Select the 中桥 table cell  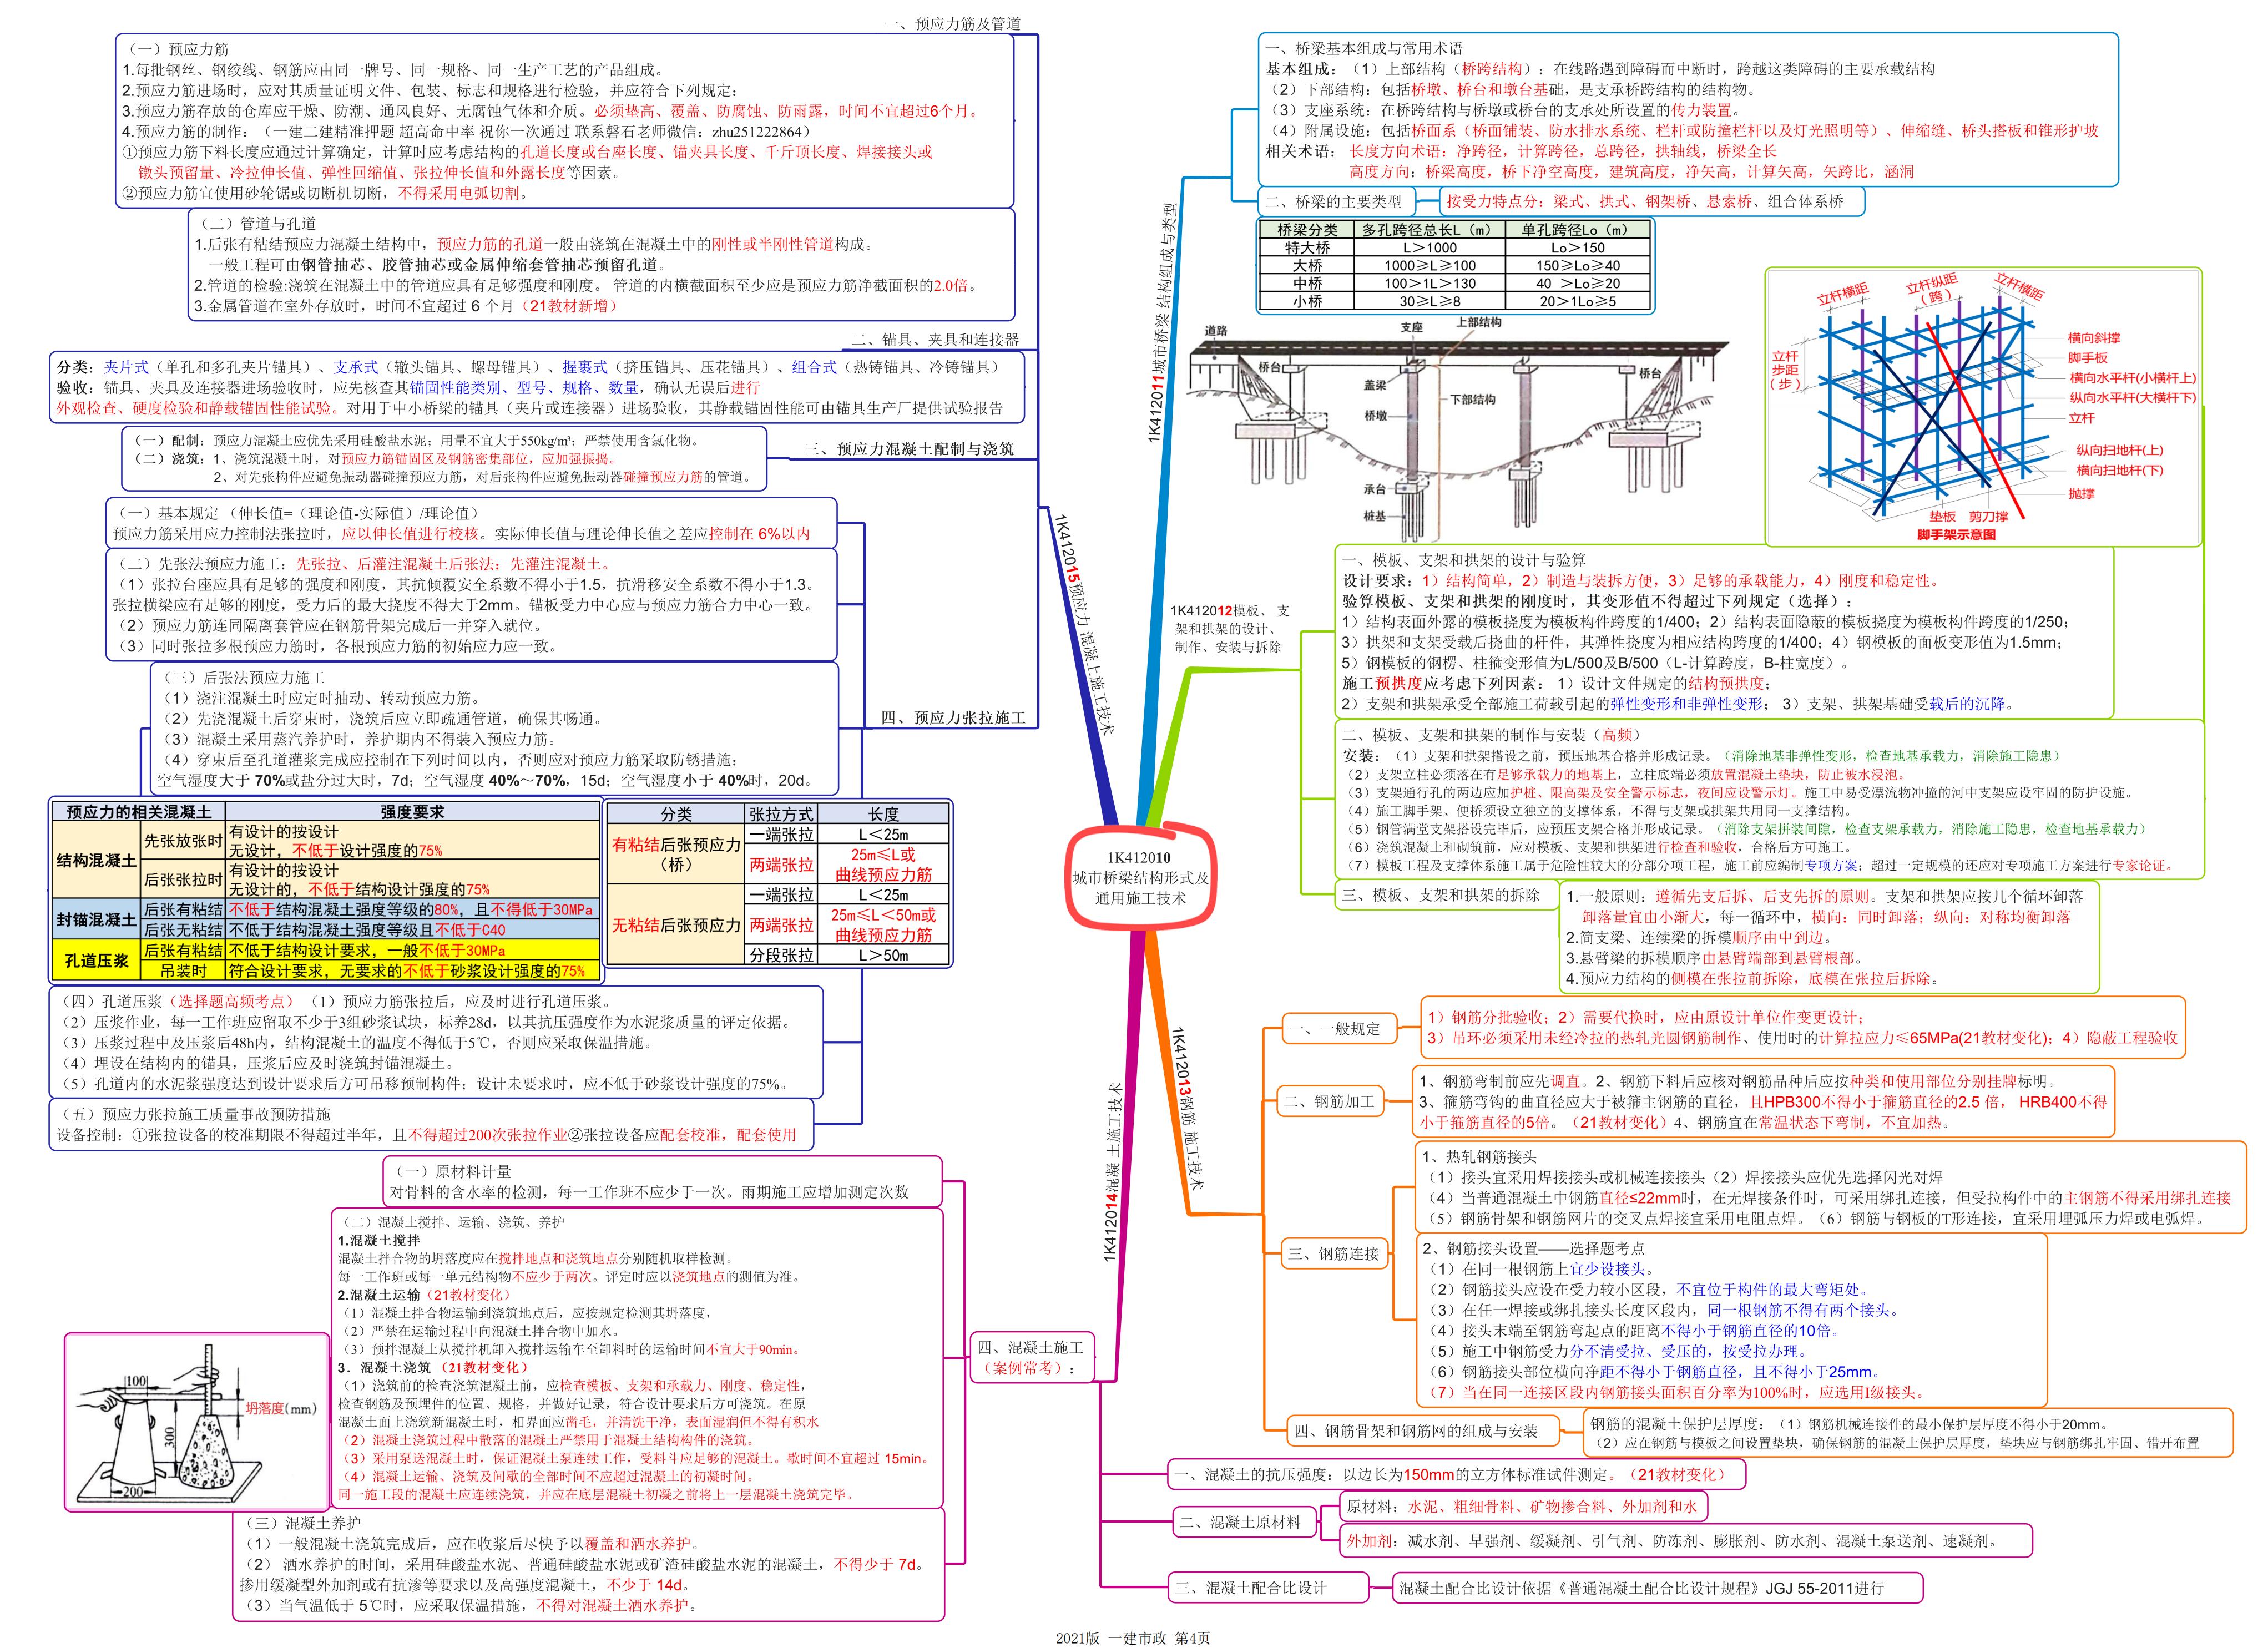click(1307, 283)
